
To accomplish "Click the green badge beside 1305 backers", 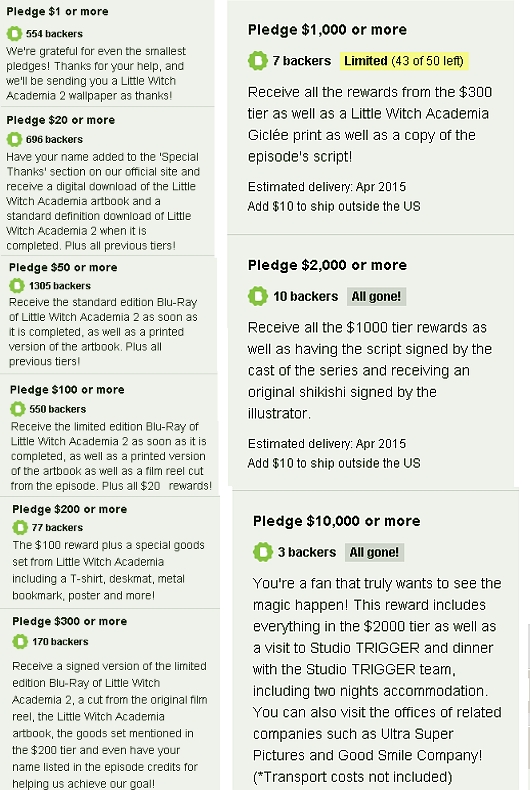I will click(x=17, y=286).
